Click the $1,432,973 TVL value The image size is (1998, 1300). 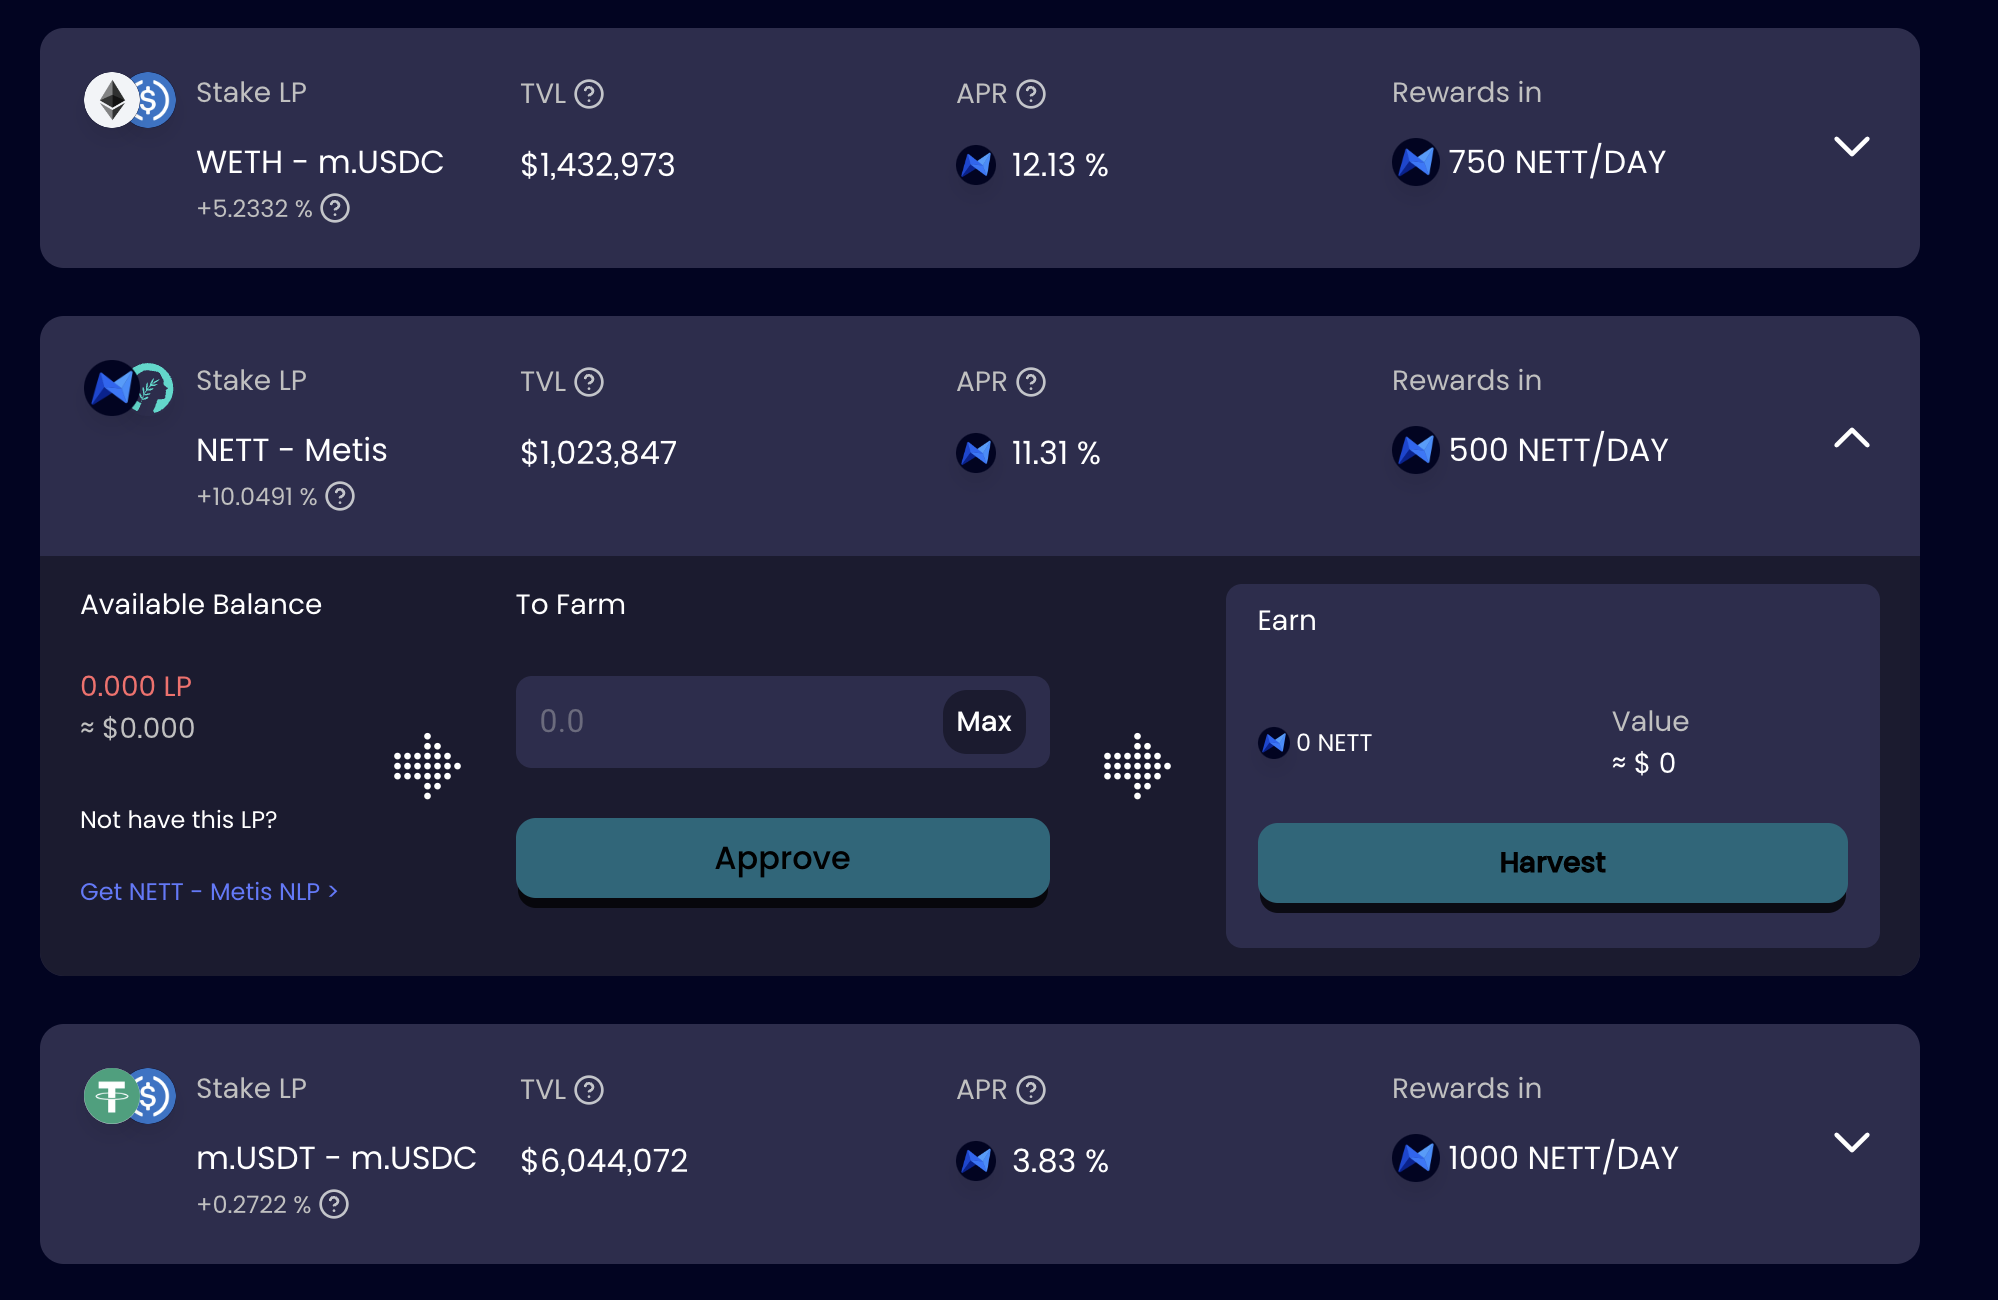(598, 165)
